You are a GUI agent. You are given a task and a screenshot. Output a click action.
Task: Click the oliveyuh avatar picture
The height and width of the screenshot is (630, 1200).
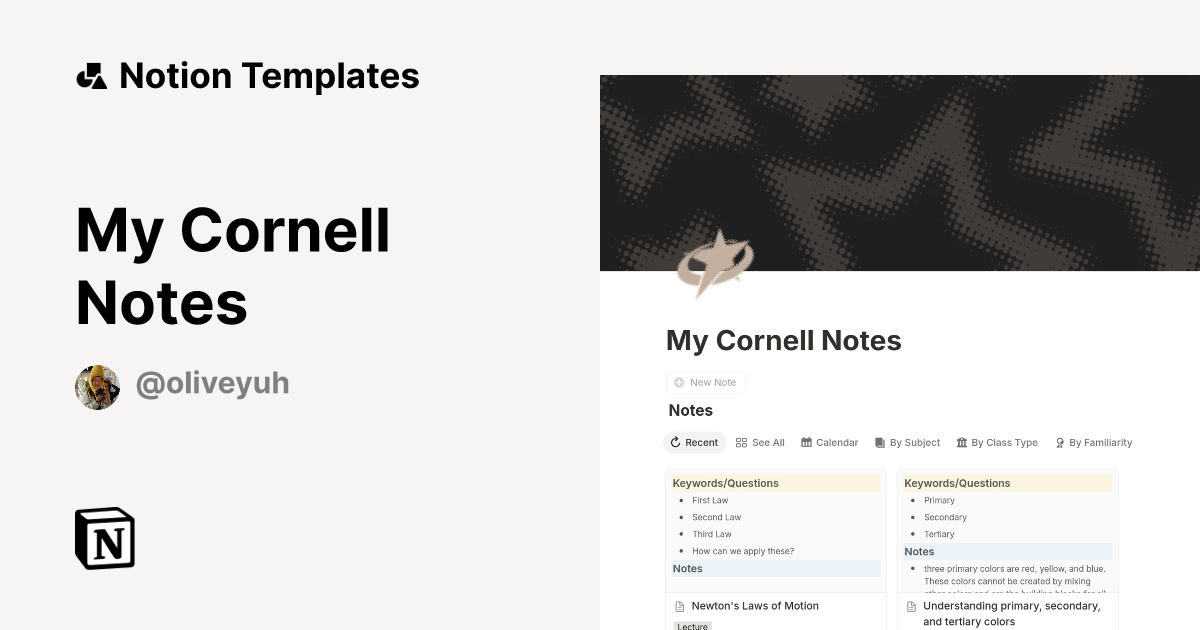[97, 386]
